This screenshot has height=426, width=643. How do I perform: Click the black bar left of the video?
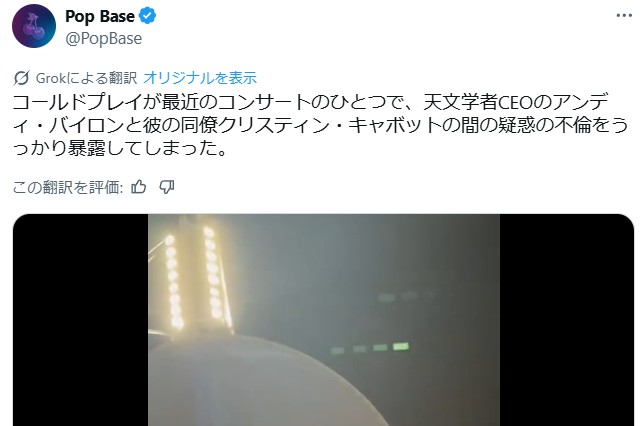coord(80,320)
